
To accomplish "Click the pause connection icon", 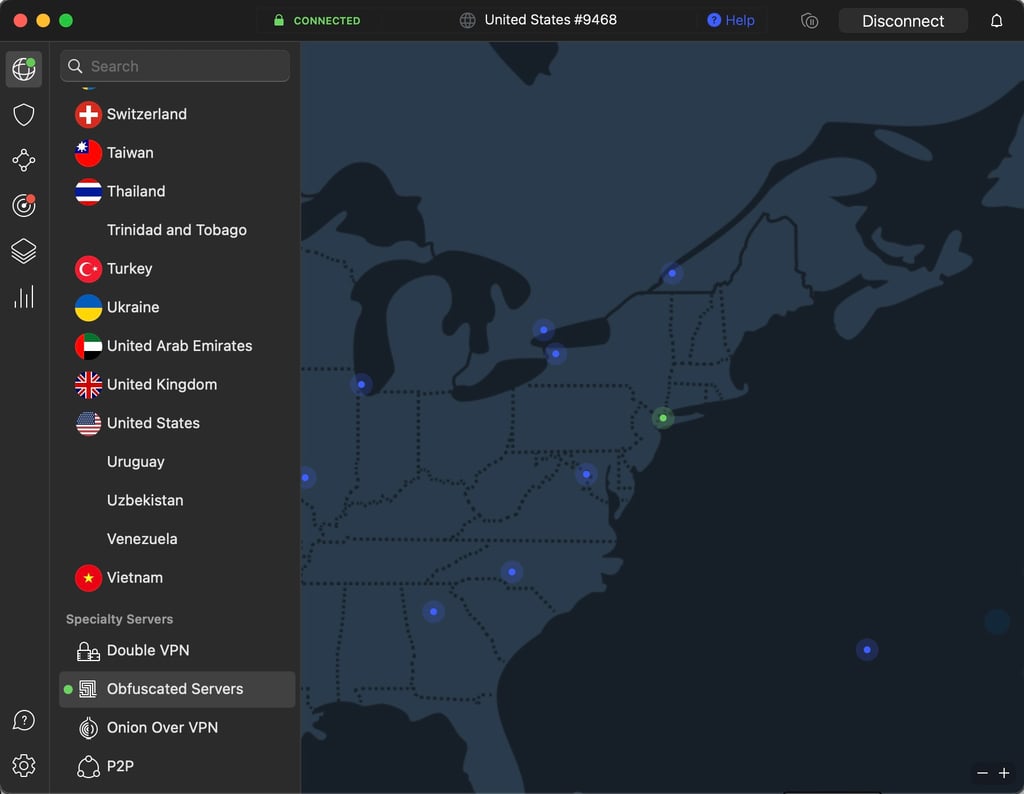I will tap(810, 21).
